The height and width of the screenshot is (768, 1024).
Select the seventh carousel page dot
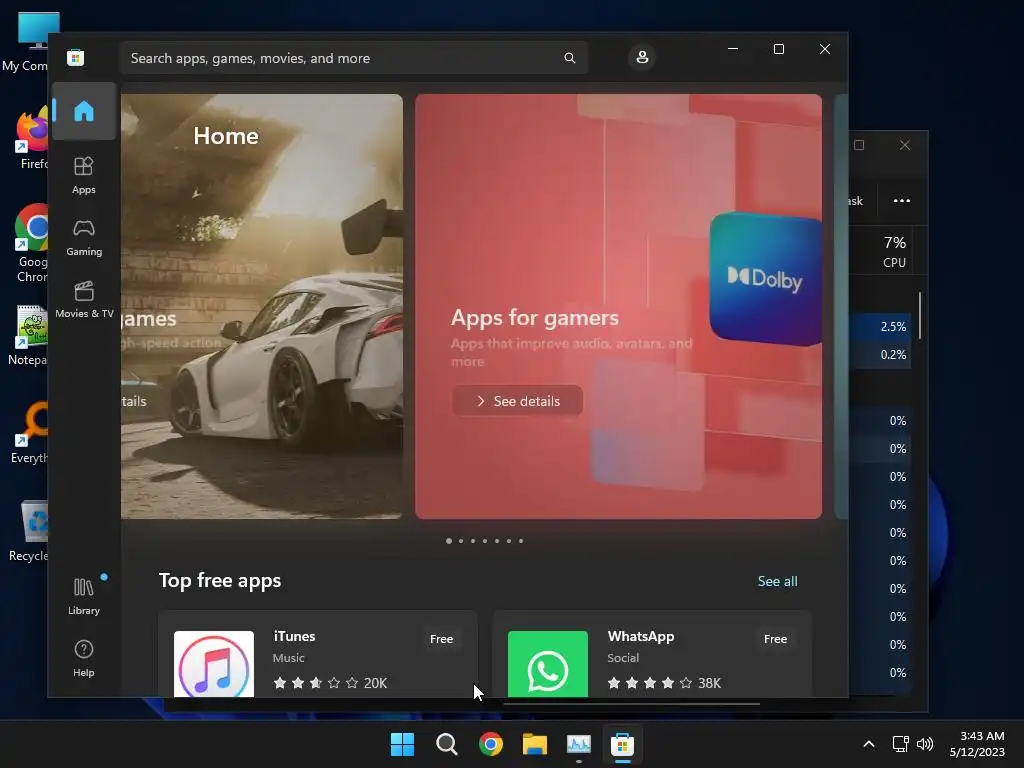point(520,541)
